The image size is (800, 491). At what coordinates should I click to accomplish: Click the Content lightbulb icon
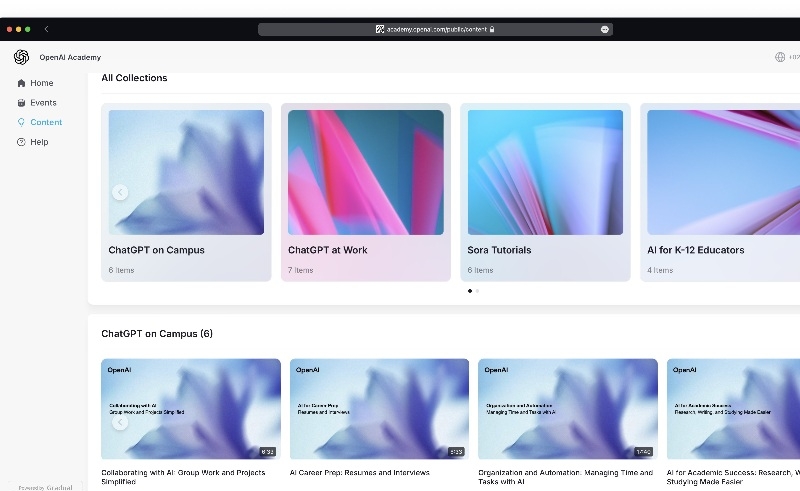[x=22, y=122]
